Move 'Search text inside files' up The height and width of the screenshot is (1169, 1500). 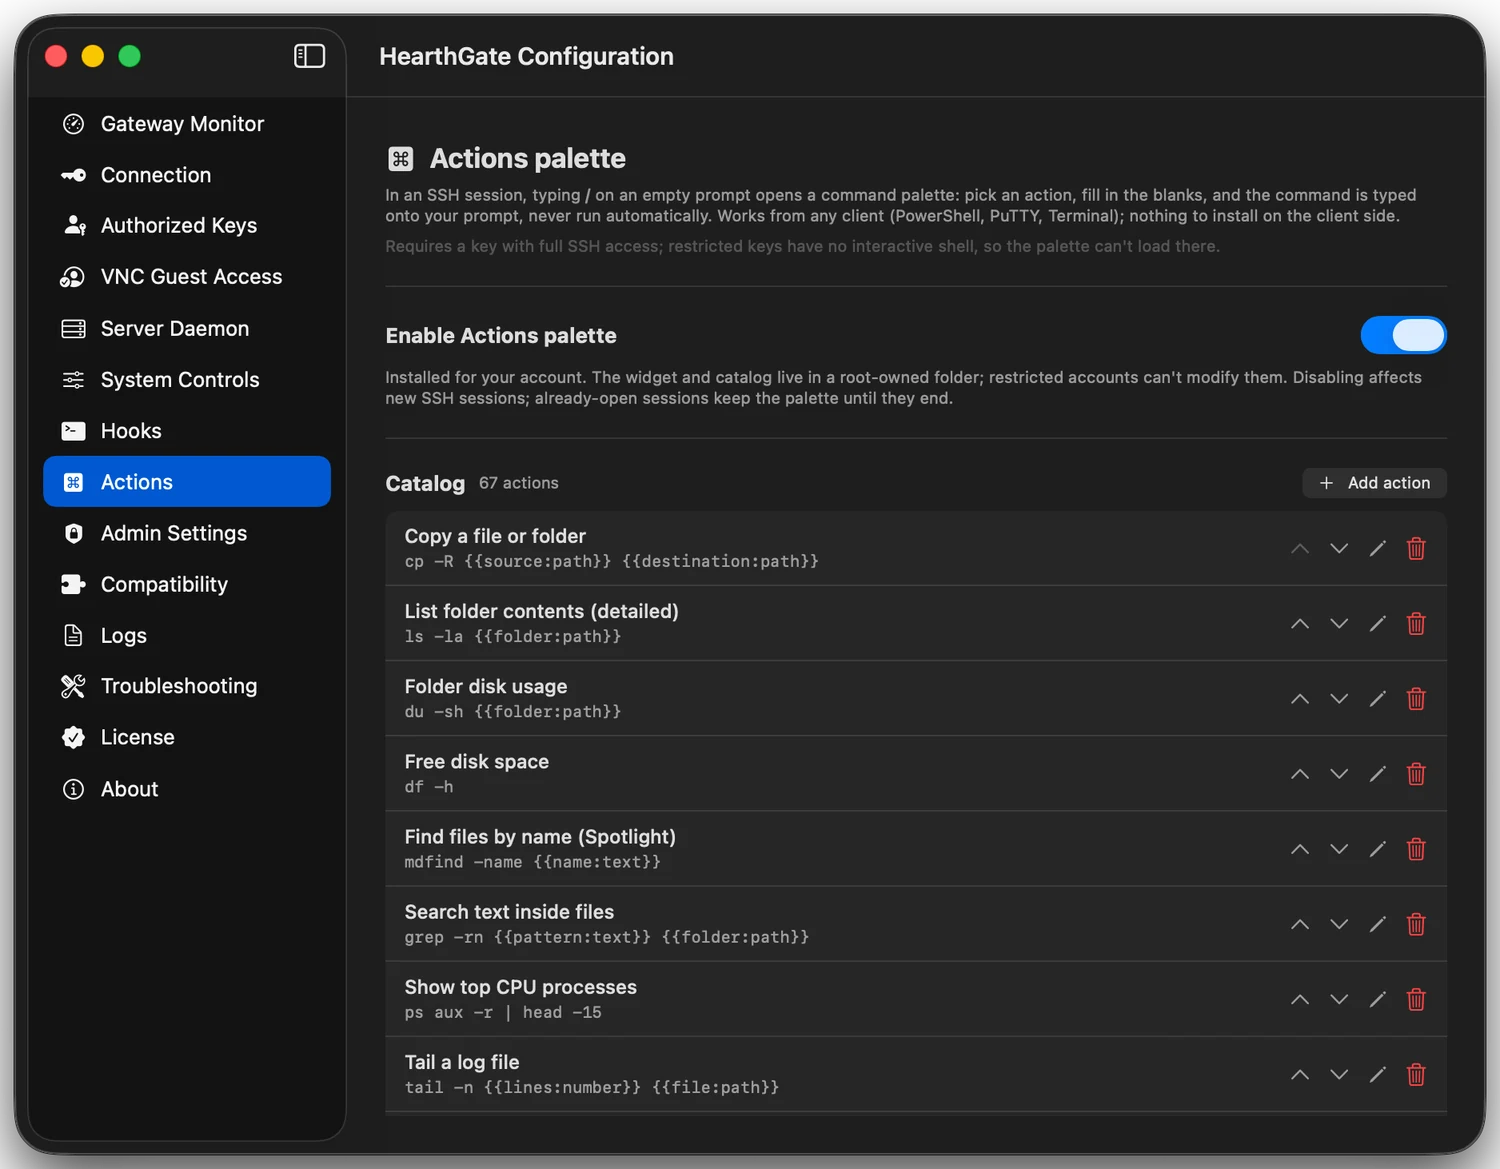(1300, 924)
